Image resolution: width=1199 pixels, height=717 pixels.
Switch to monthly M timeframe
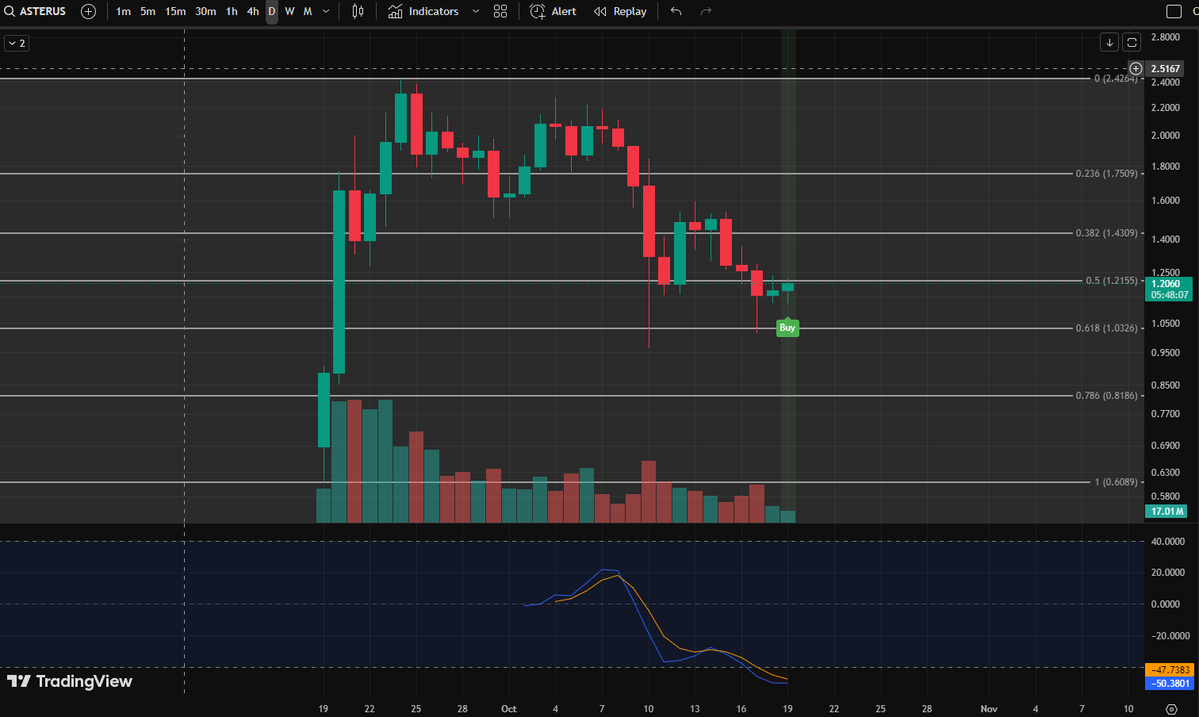(307, 11)
